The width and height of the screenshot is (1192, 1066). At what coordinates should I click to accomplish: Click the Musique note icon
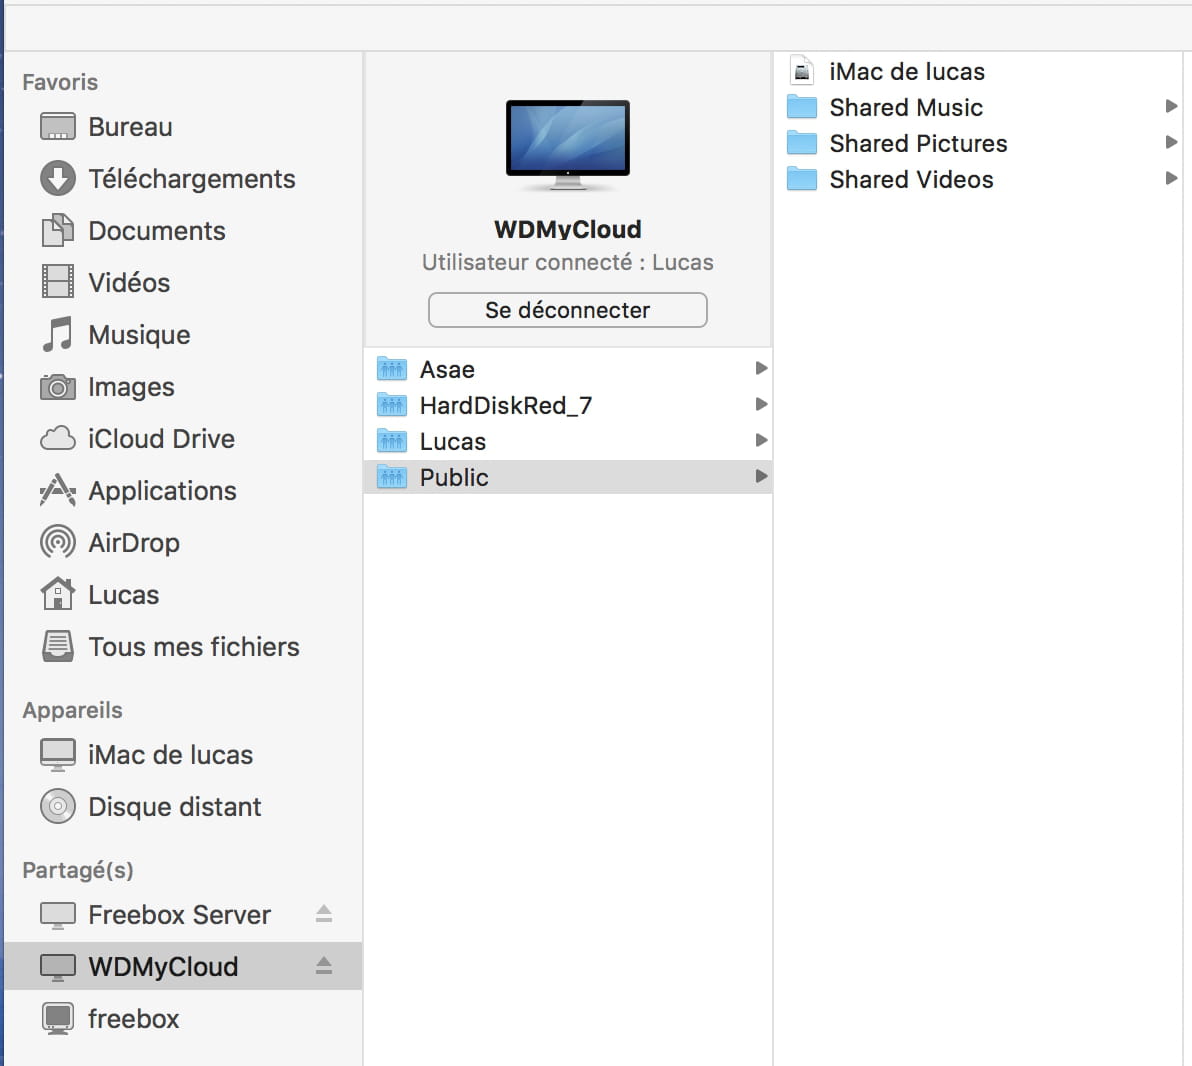pos(58,335)
